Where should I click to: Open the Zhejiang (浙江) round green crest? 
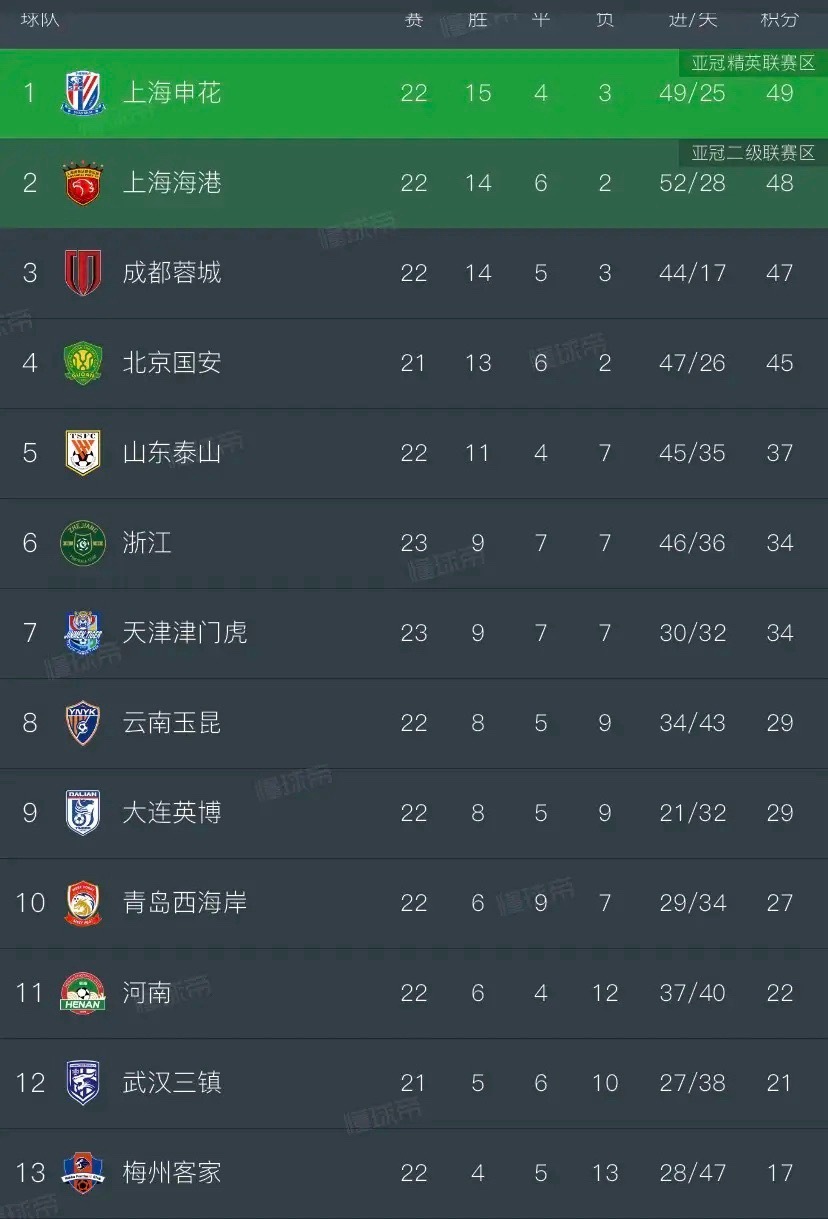(x=83, y=543)
